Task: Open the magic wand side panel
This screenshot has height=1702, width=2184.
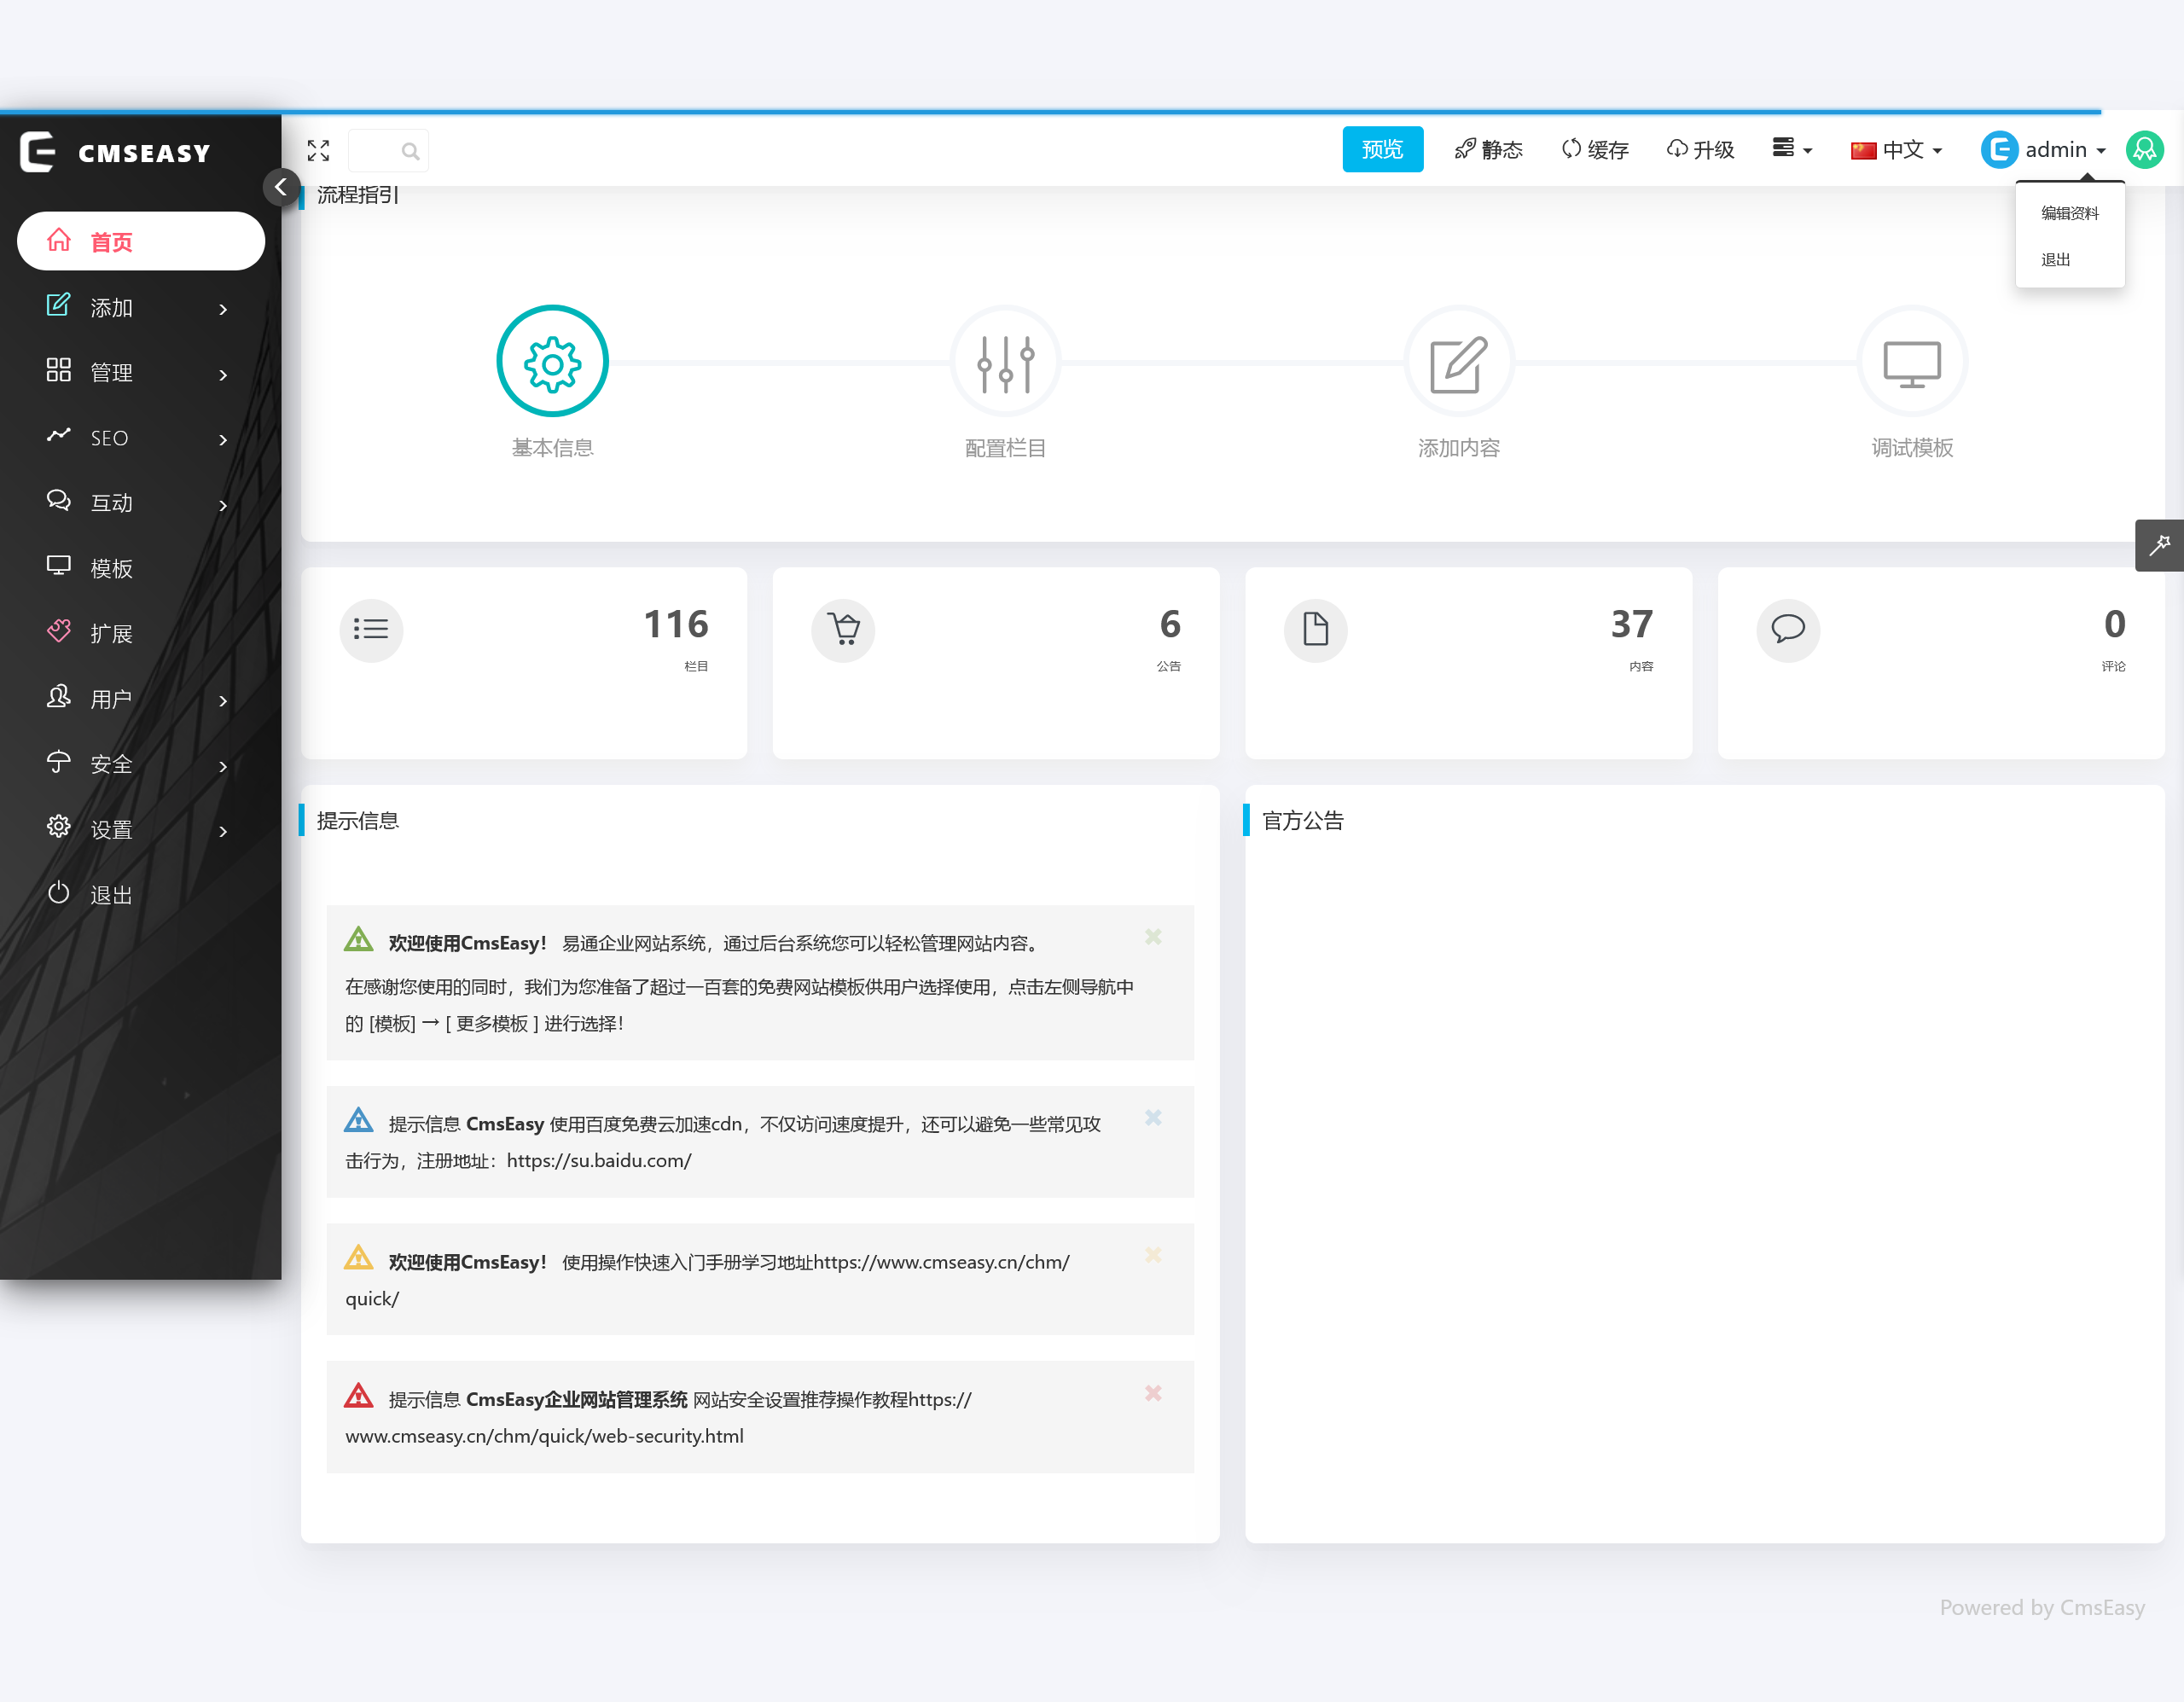Action: [2159, 545]
